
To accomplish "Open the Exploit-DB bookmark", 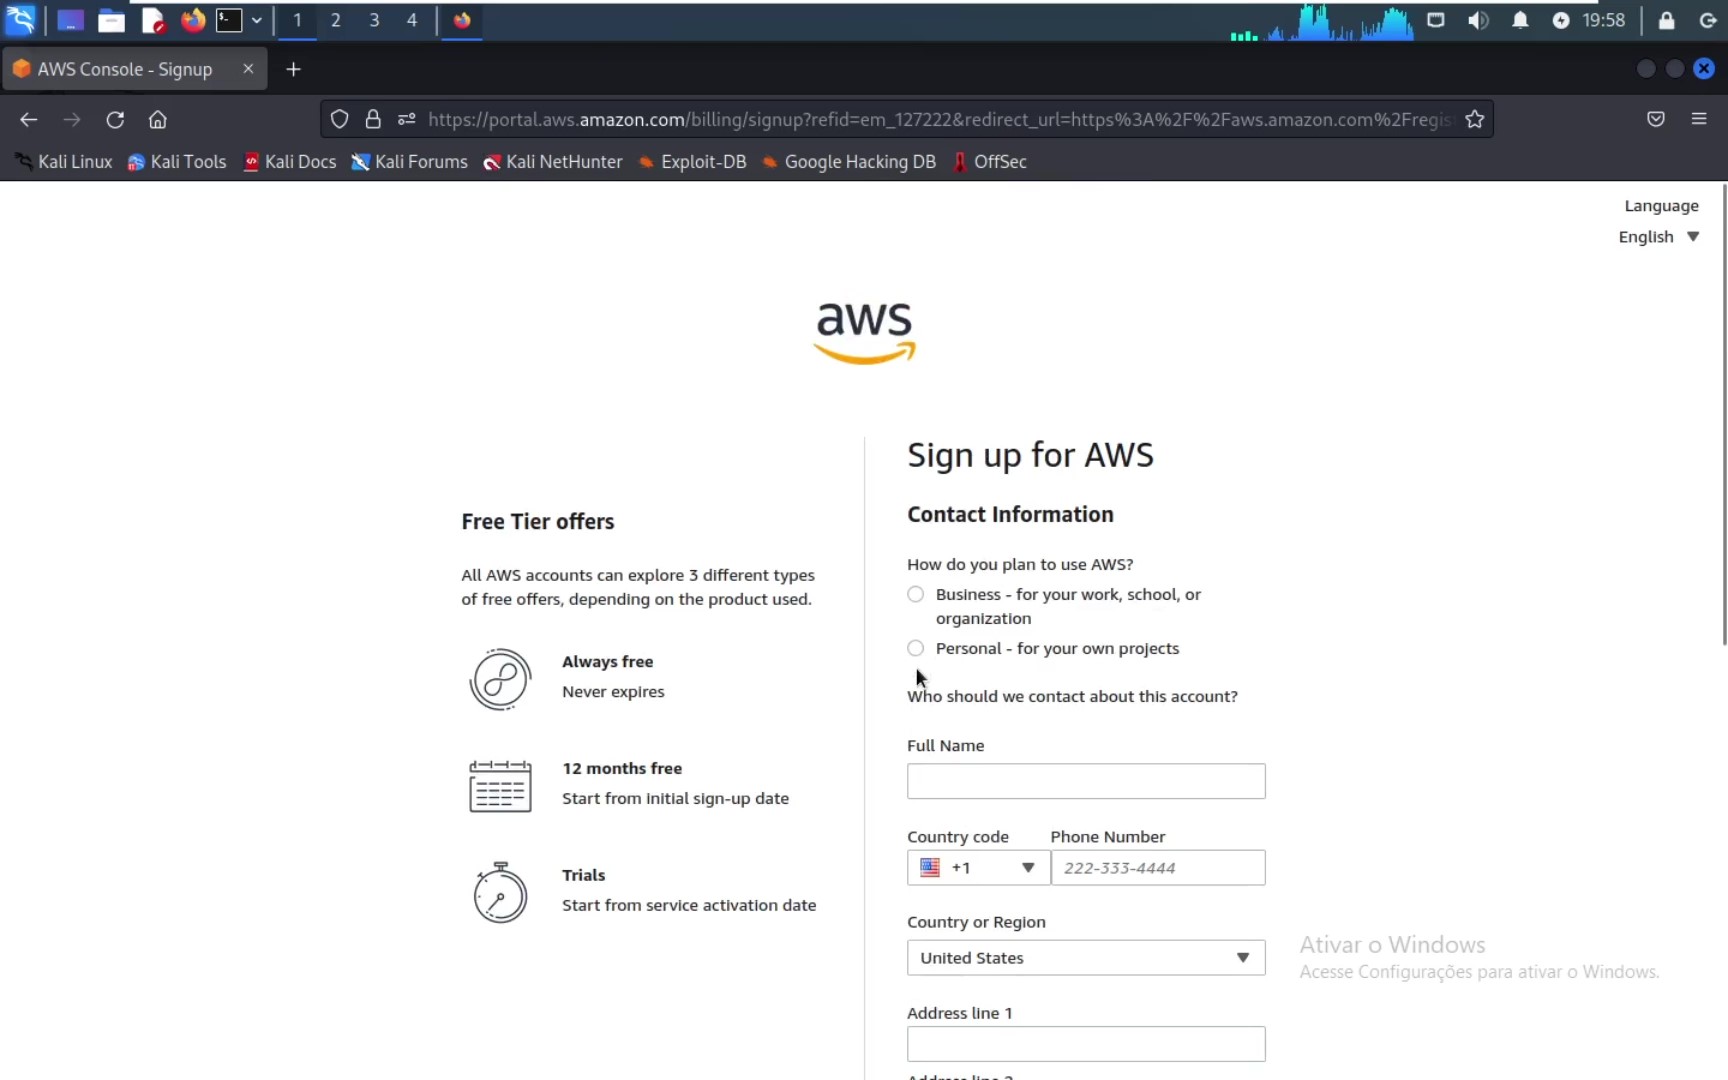I will 693,162.
